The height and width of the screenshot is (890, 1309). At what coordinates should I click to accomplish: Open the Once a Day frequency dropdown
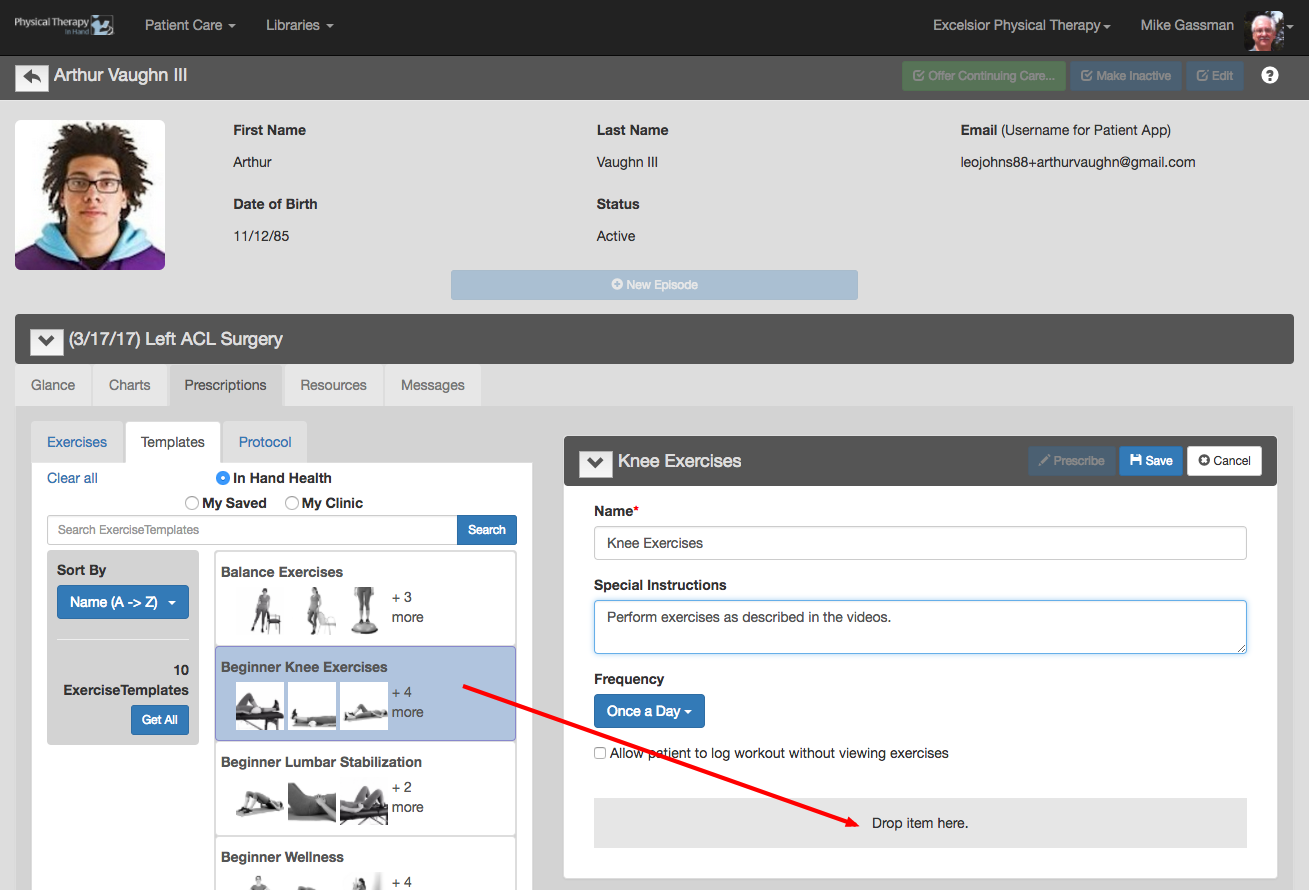pos(649,711)
